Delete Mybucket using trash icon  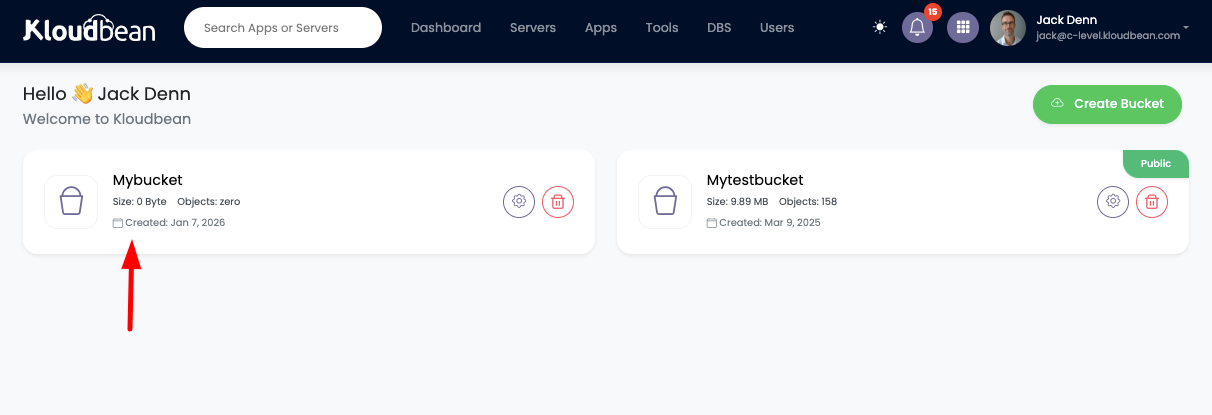point(558,202)
